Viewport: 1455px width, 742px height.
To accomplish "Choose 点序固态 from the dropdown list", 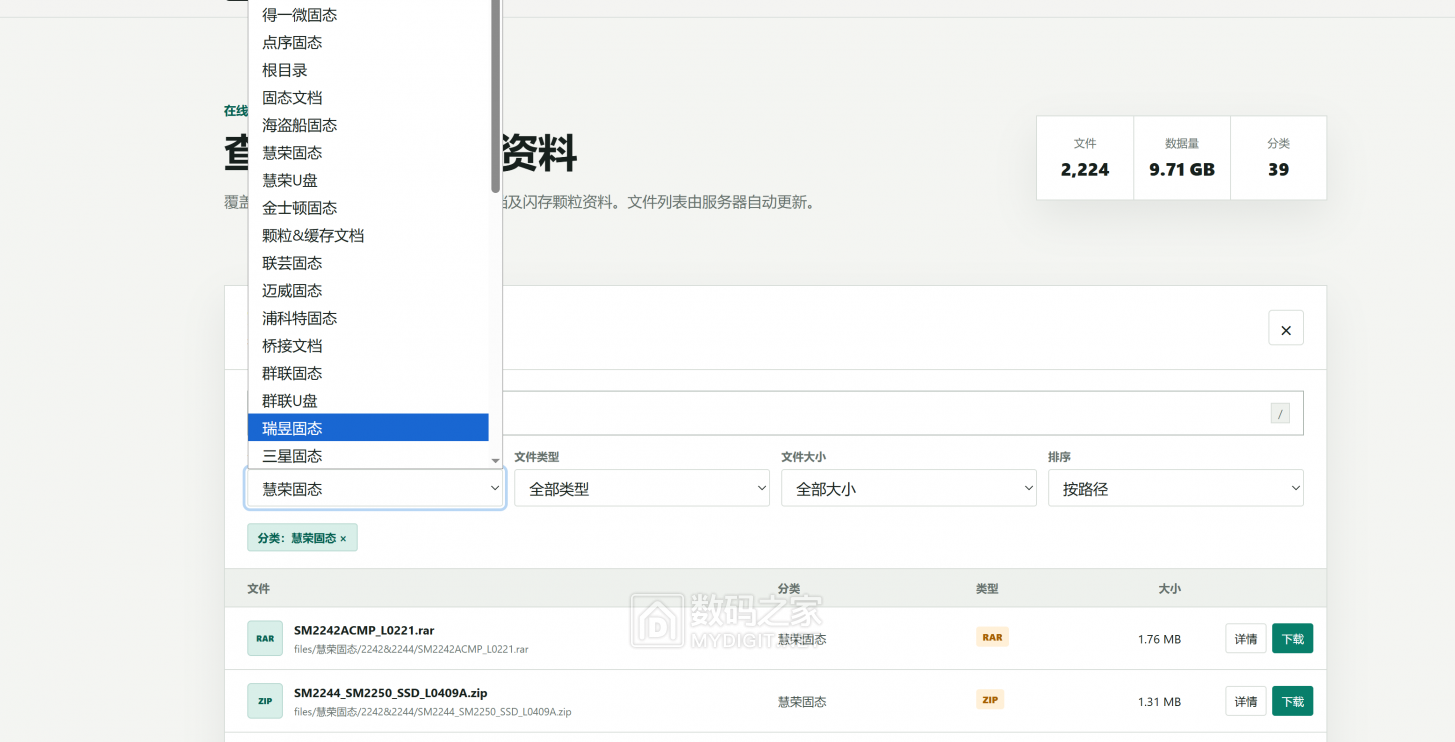I will click(x=368, y=43).
